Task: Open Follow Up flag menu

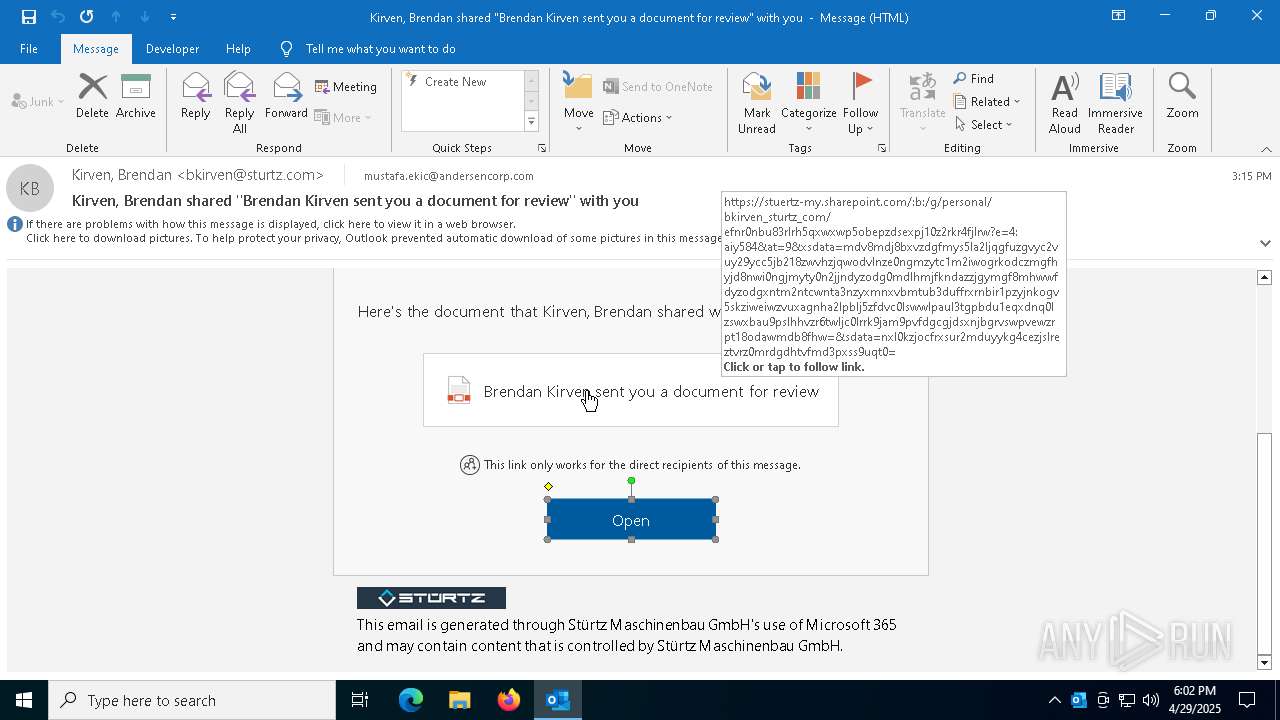Action: pyautogui.click(x=860, y=103)
